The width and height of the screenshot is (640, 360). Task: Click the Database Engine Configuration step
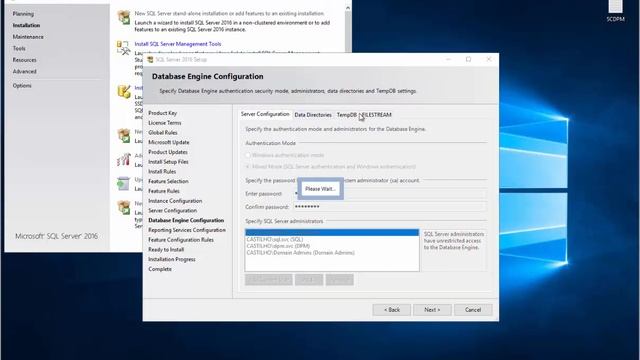(x=186, y=220)
